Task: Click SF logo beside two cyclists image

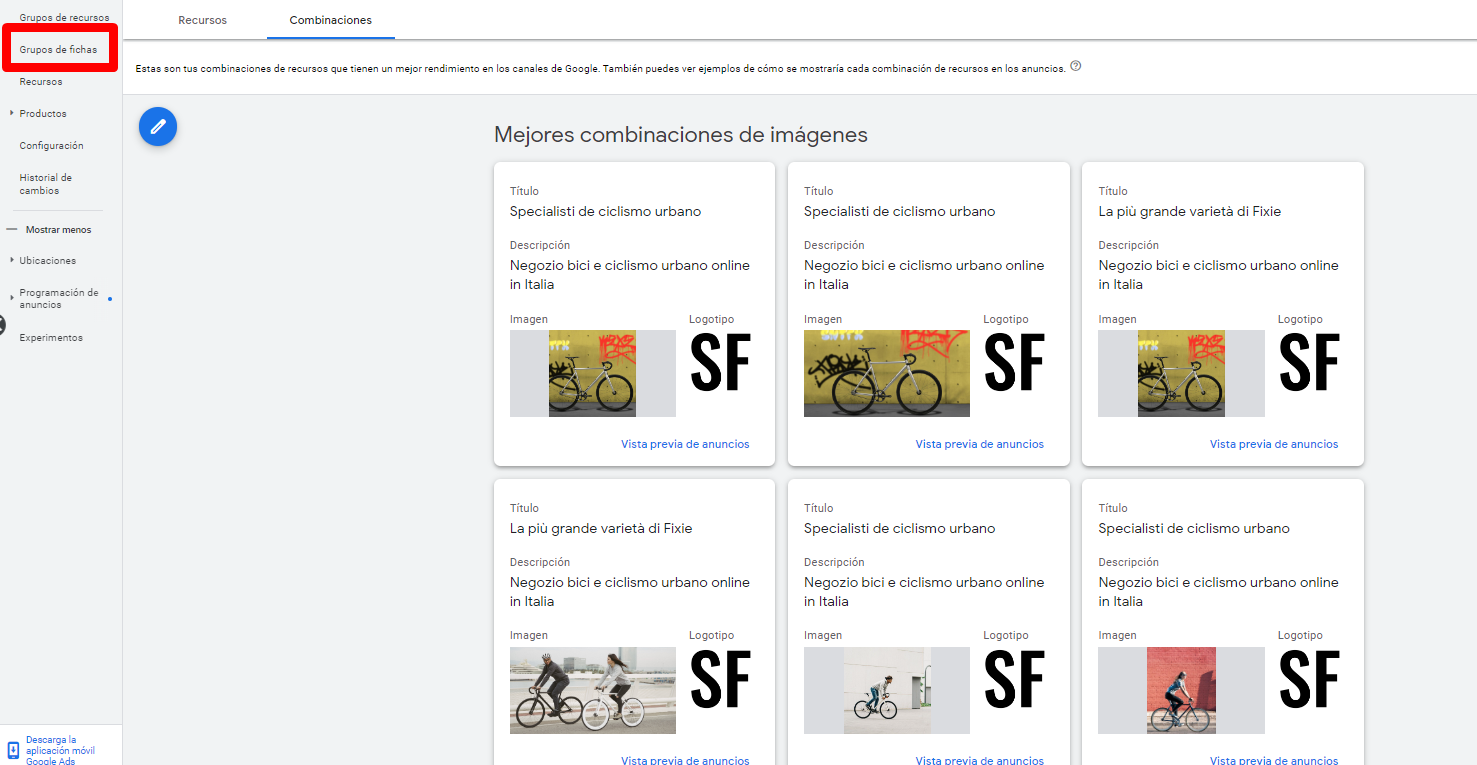Action: click(720, 680)
